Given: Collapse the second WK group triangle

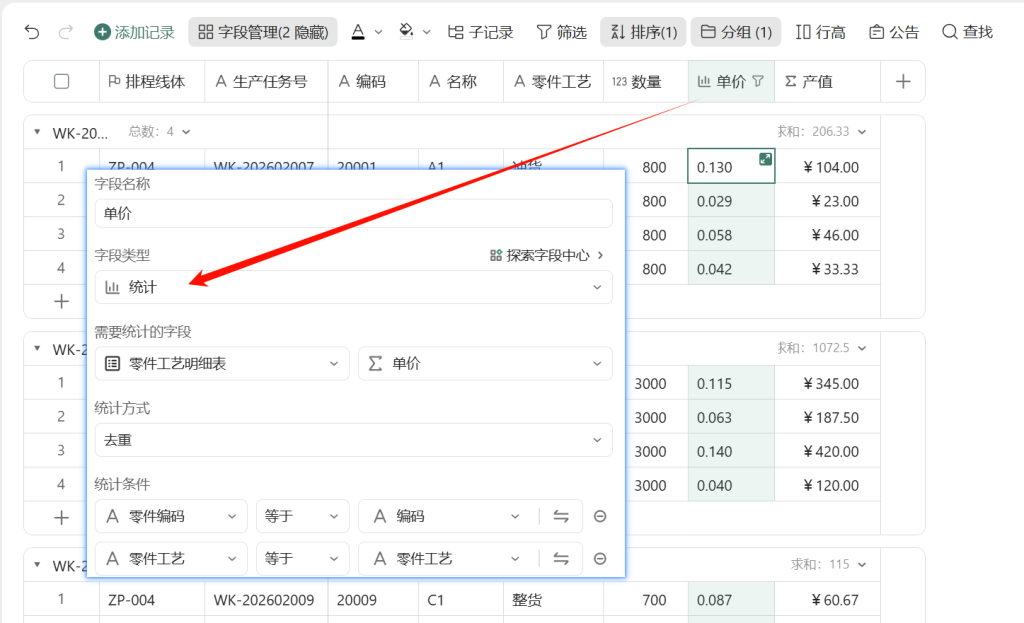Looking at the screenshot, I should (x=37, y=348).
